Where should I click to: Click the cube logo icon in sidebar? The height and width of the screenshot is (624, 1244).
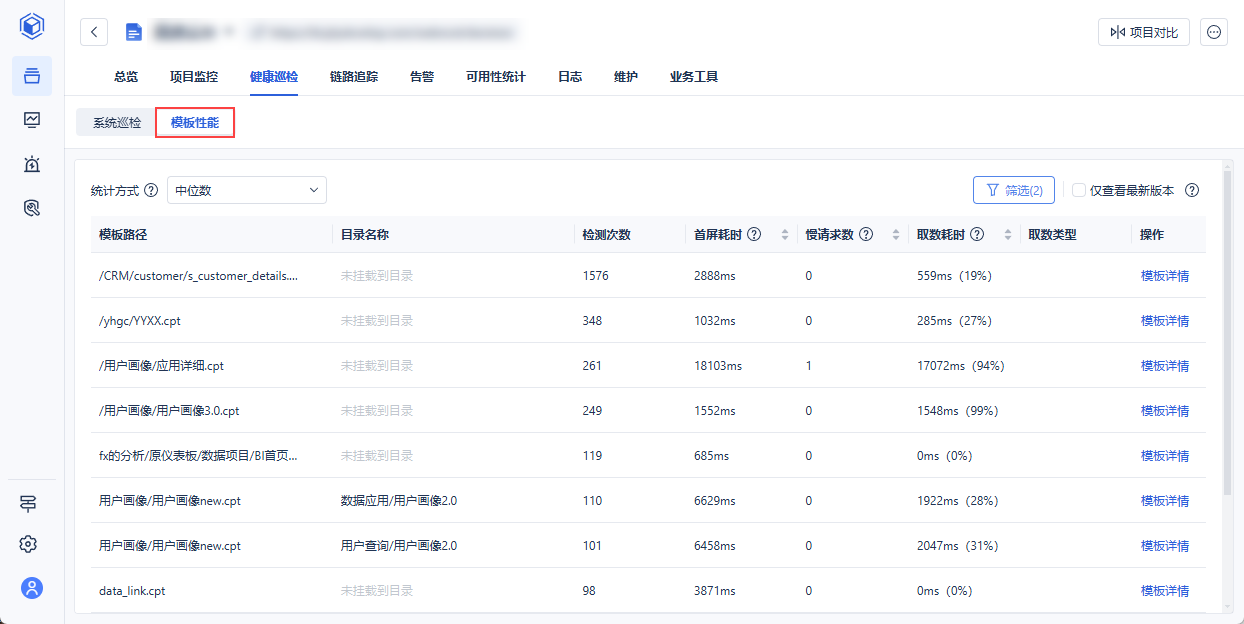coord(32,25)
